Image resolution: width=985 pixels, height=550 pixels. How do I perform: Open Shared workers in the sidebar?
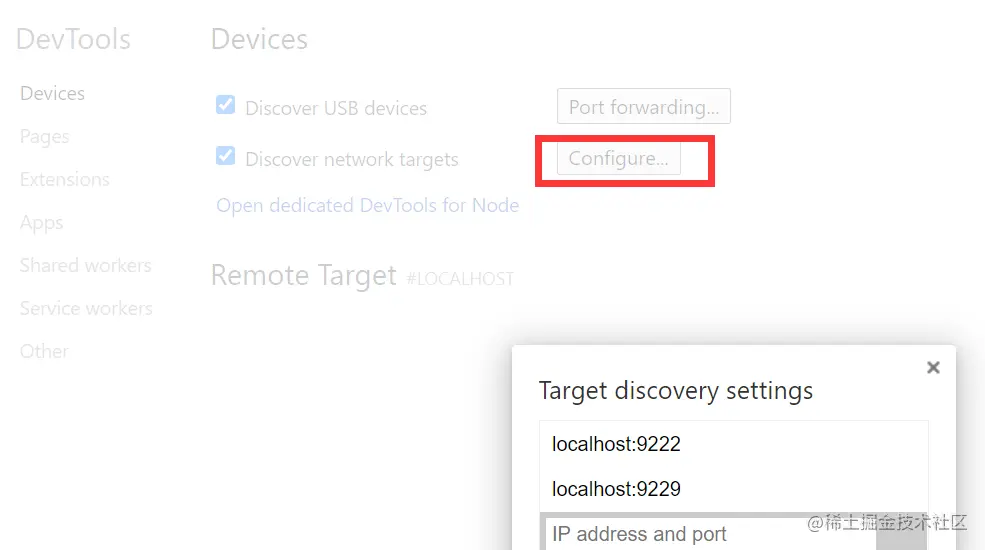click(85, 266)
